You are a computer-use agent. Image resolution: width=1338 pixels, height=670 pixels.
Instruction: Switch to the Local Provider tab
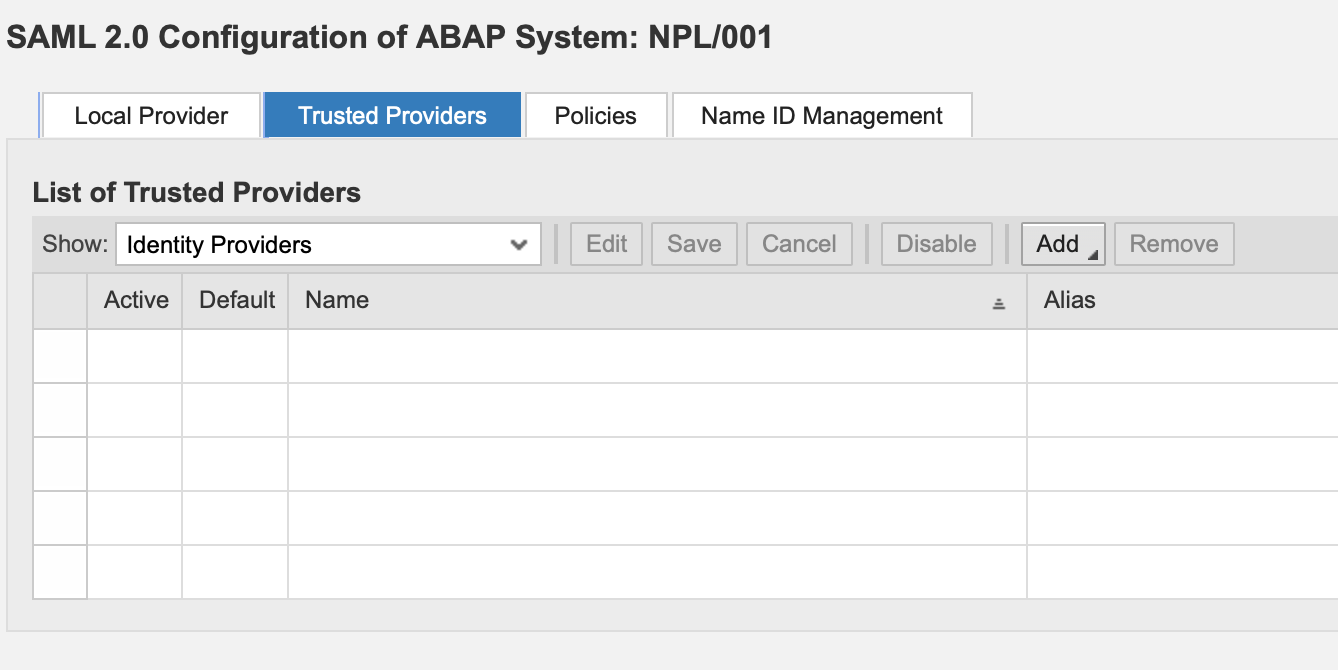151,115
